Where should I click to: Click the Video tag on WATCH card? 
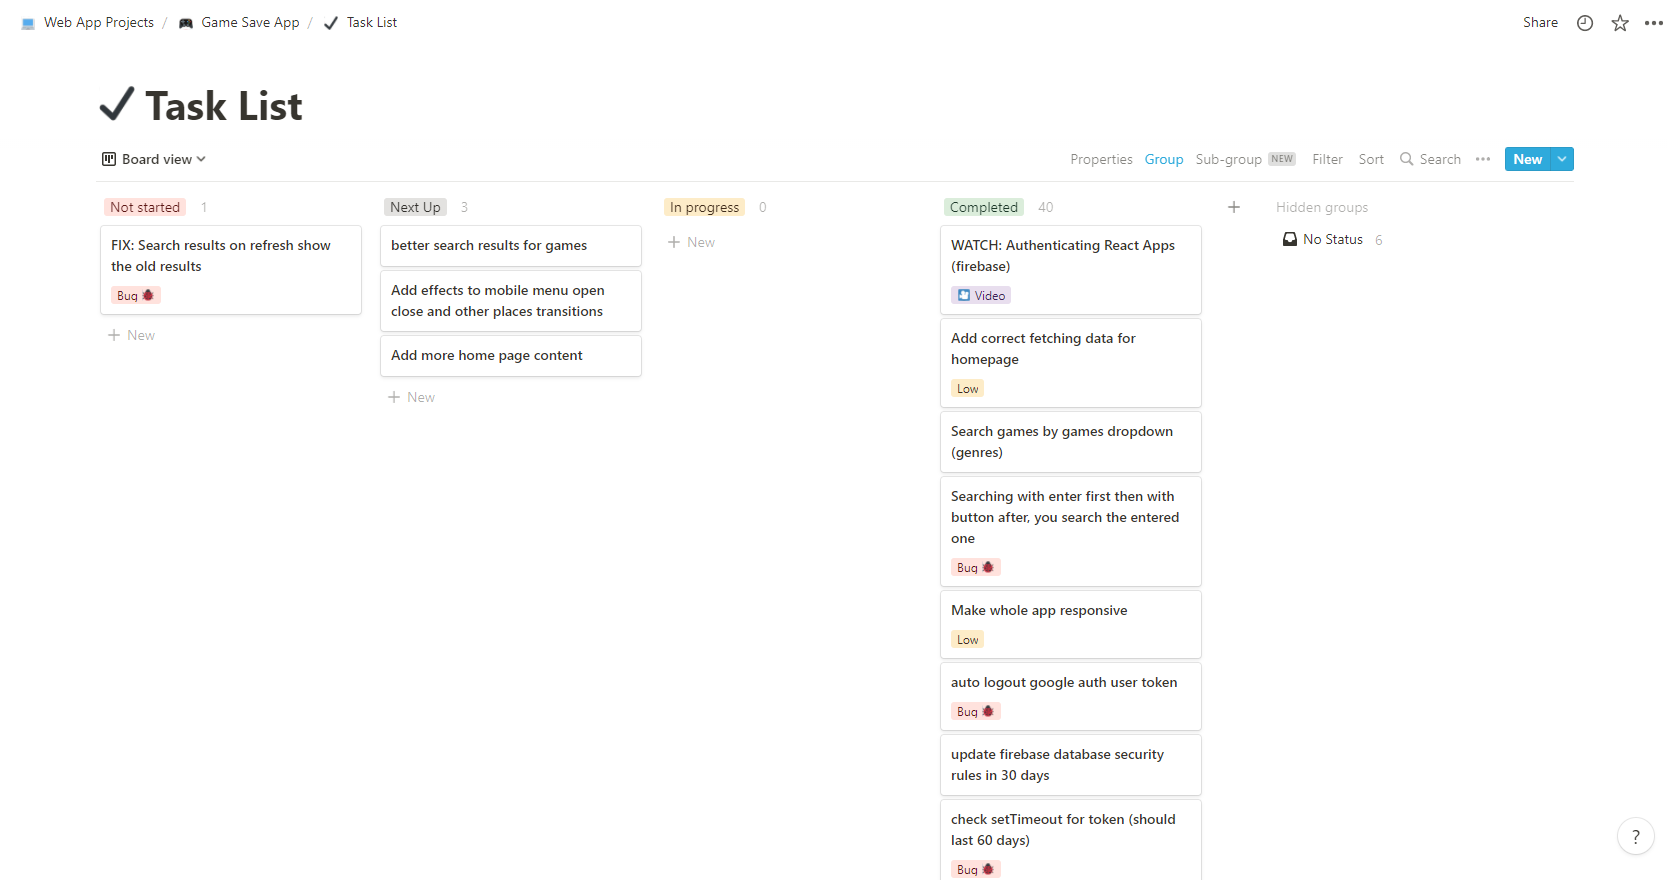[981, 295]
